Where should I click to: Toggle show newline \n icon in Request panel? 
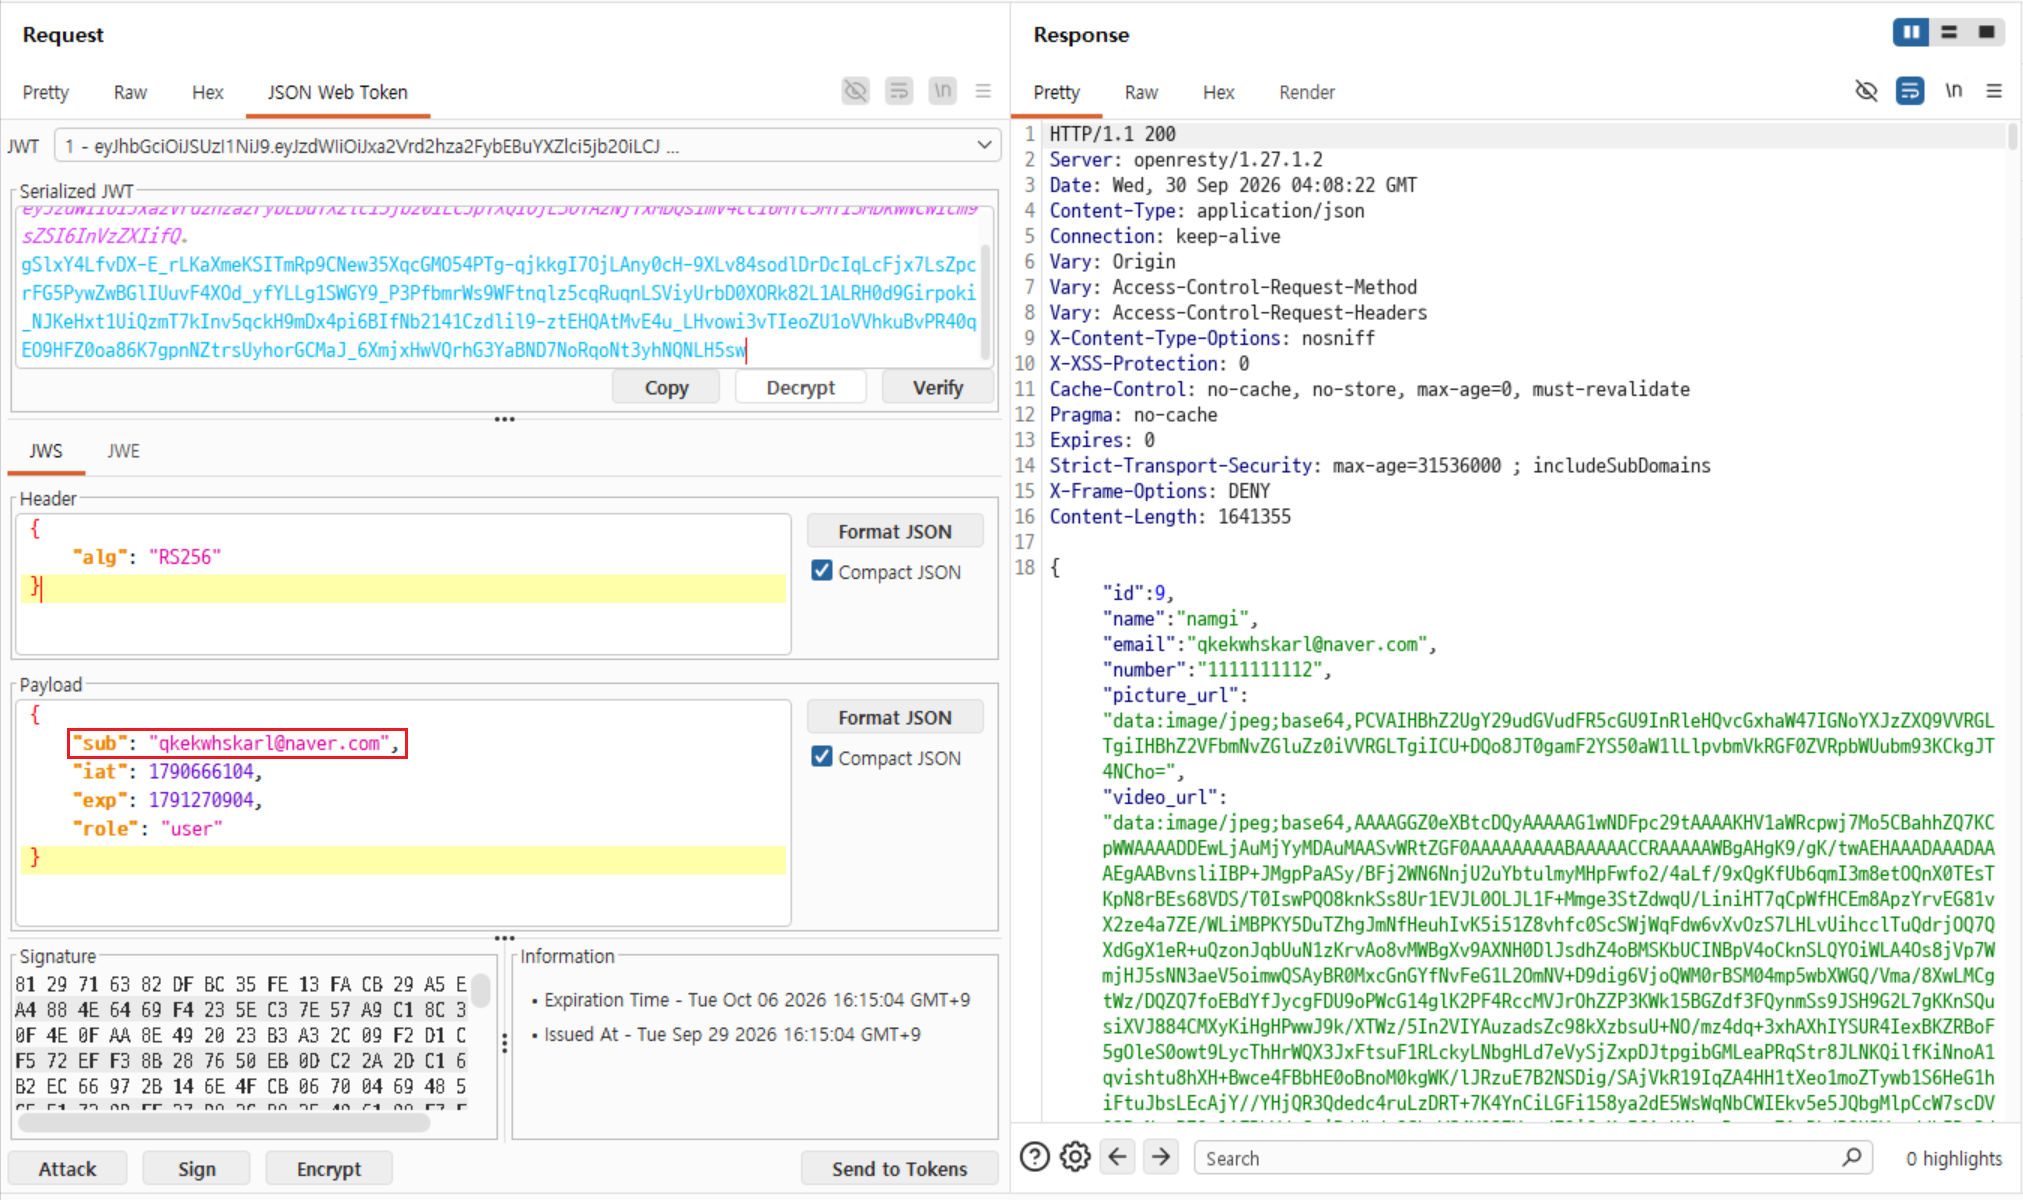tap(942, 91)
